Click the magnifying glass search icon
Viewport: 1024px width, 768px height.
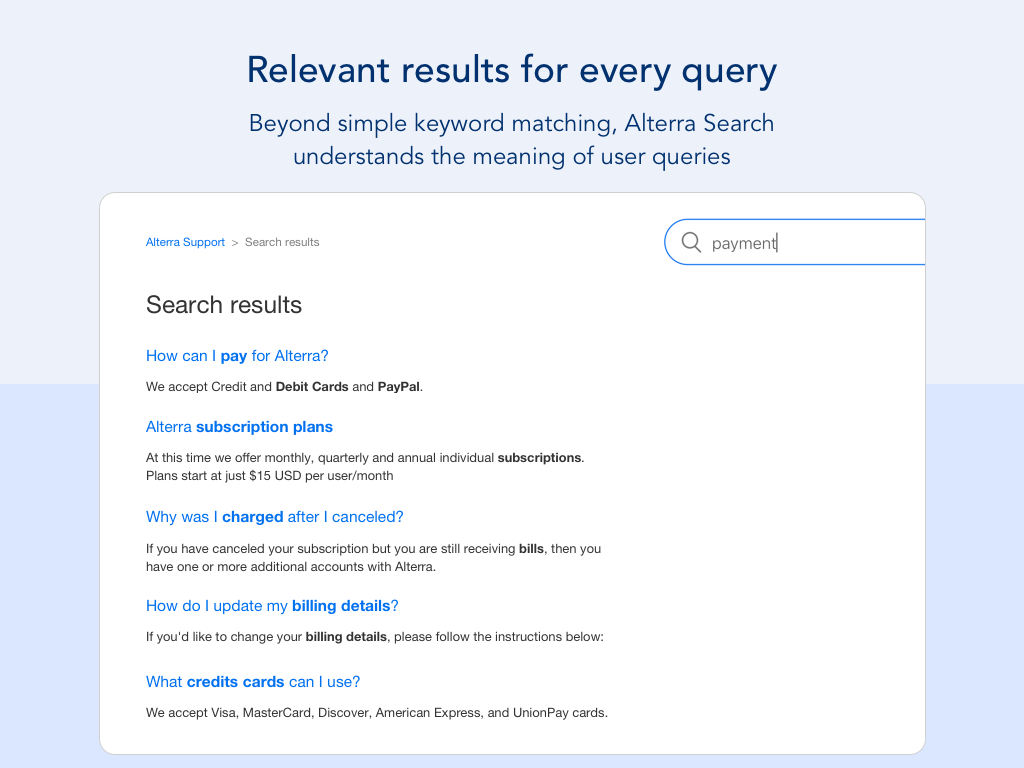click(x=691, y=242)
